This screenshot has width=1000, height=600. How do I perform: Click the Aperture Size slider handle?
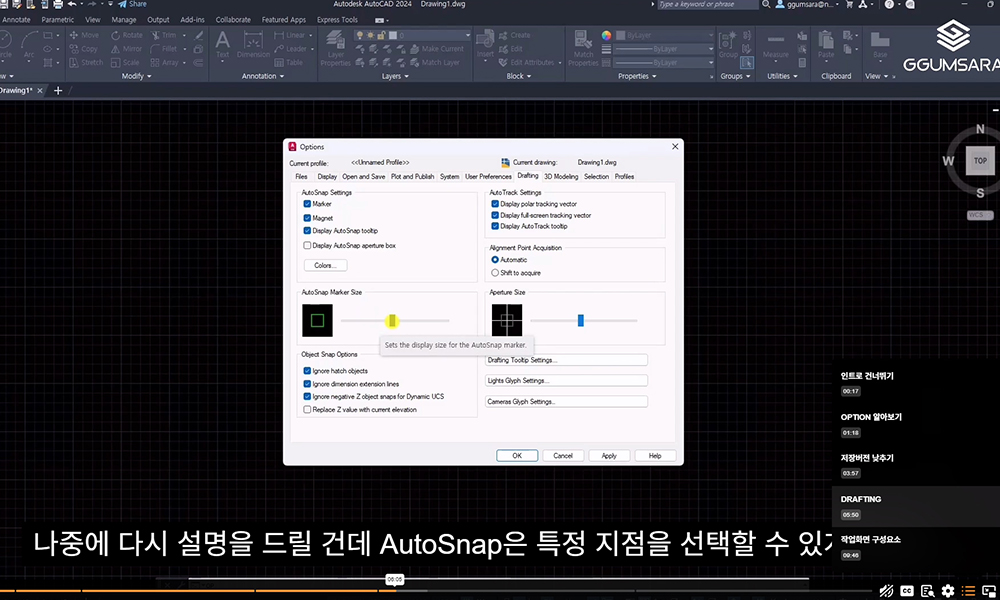click(x=580, y=320)
